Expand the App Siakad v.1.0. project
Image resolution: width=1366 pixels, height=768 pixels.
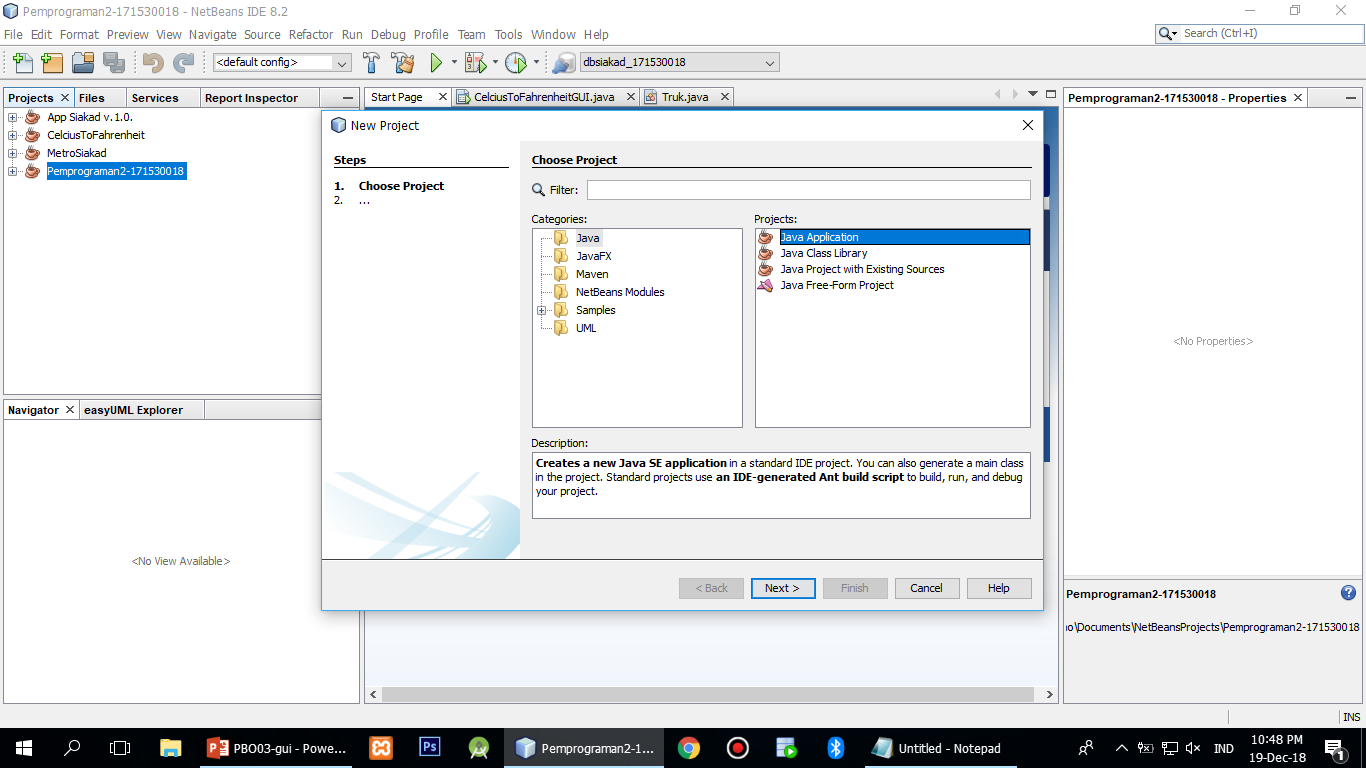[x=13, y=117]
